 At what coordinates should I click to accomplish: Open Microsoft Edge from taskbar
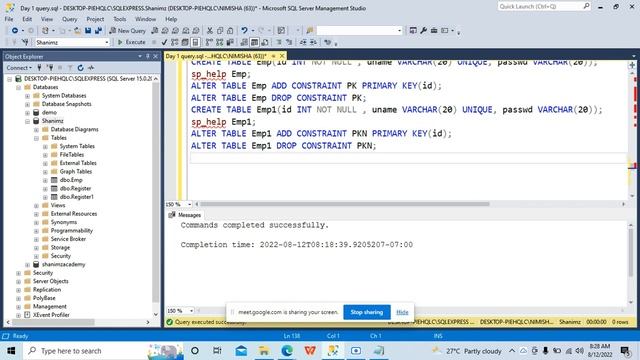(287, 351)
